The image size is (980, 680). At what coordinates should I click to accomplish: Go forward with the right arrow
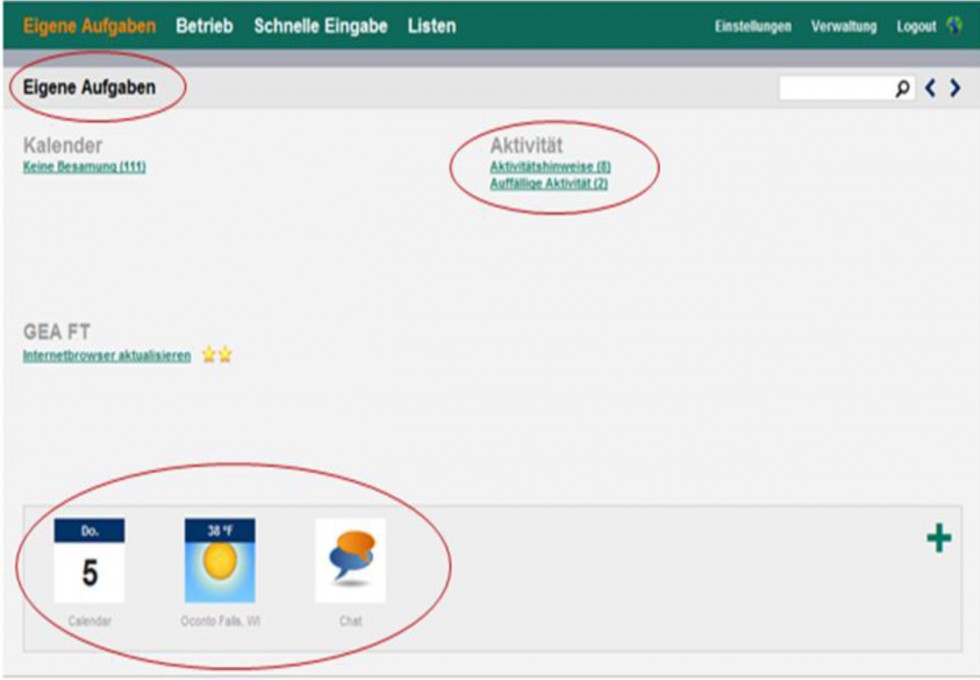point(955,89)
